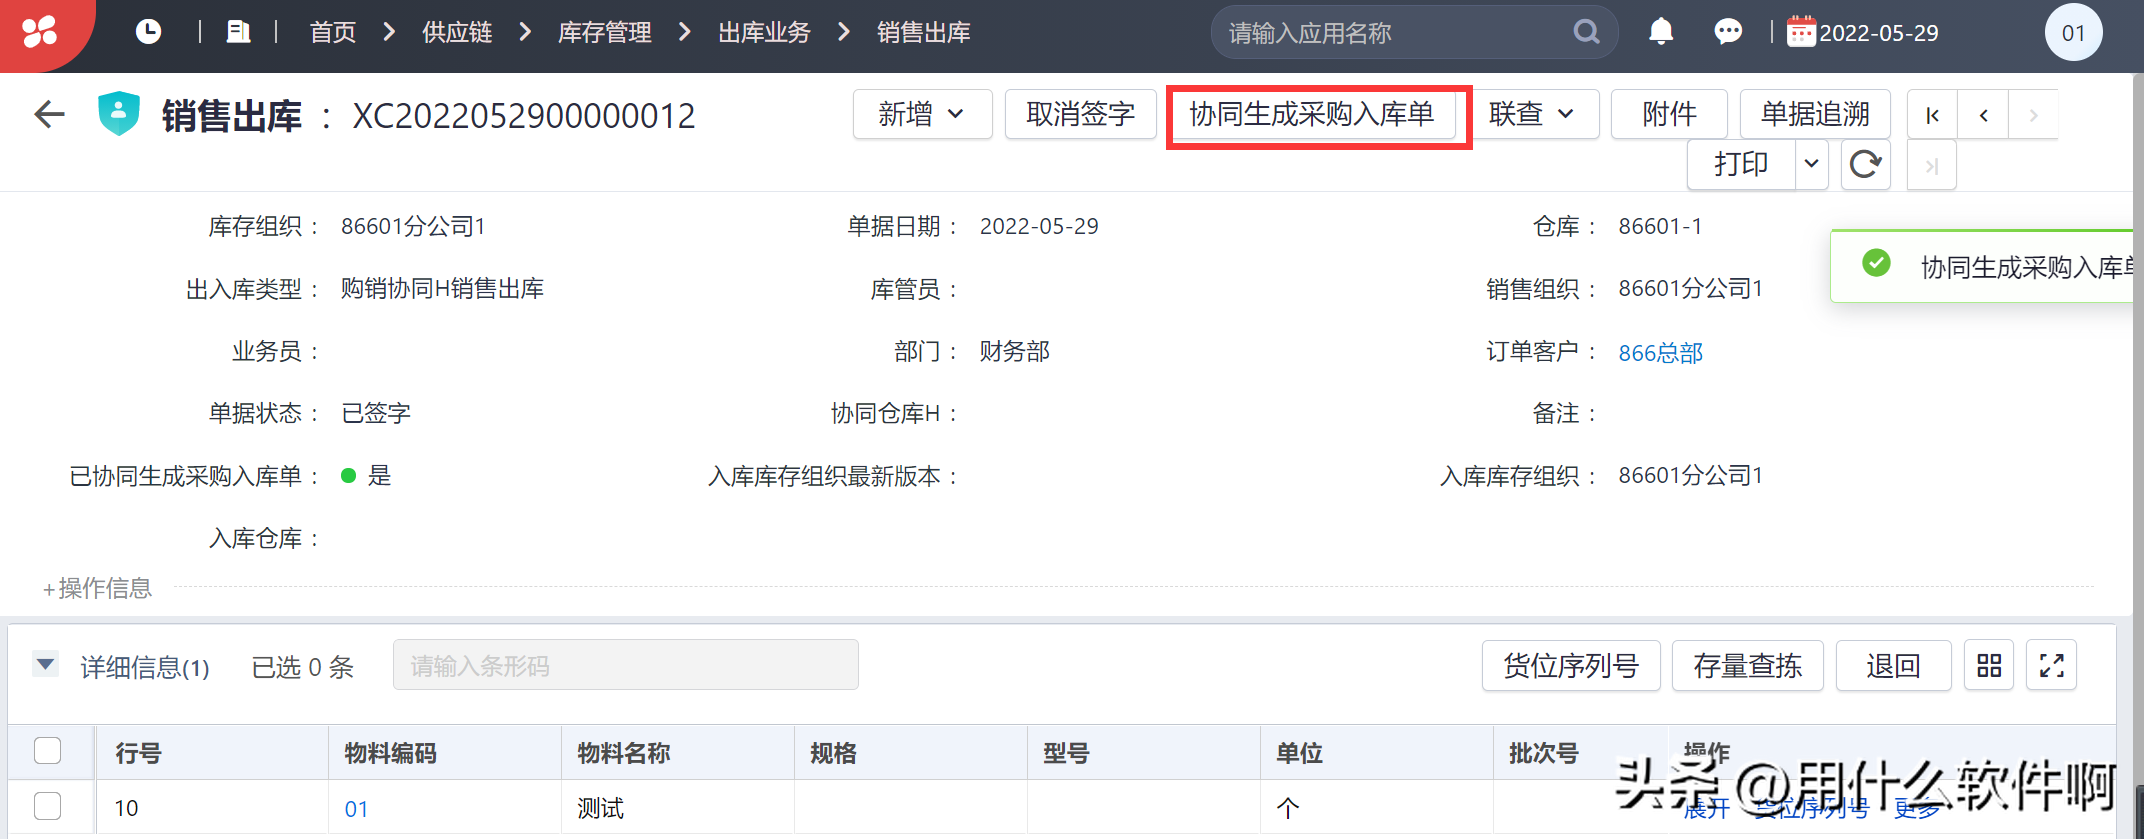
Task: Open the recent history clock icon
Action: click(x=148, y=32)
